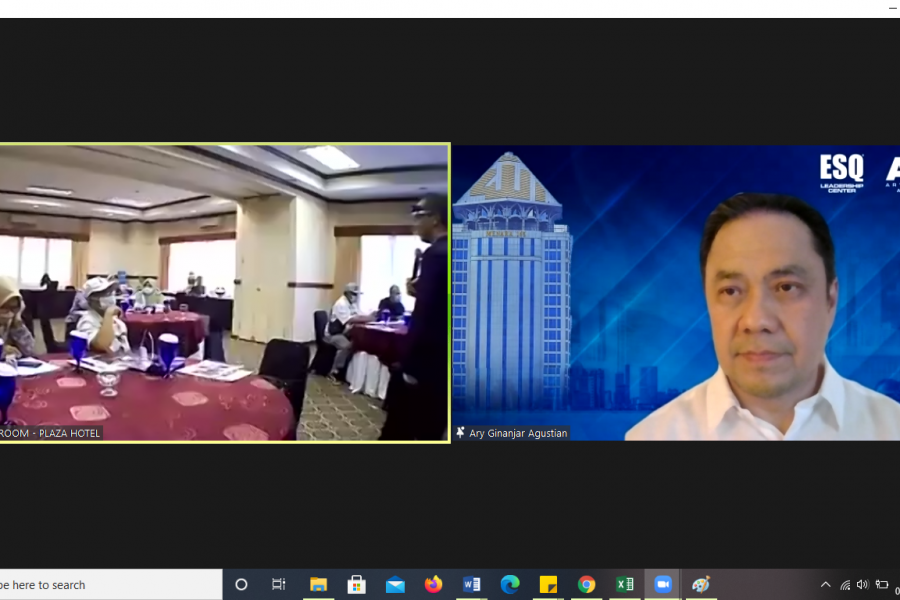Click the speaker volume icon
Image resolution: width=900 pixels, height=600 pixels.
tap(863, 585)
